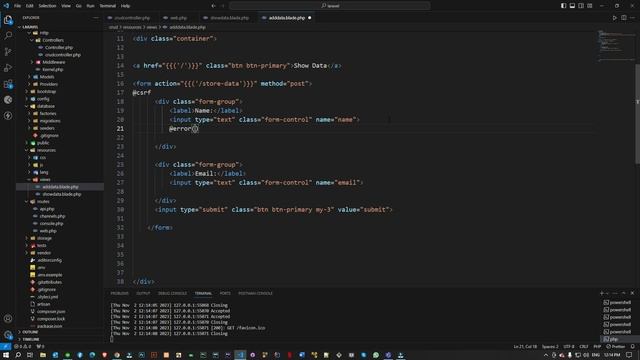The width and height of the screenshot is (640, 360).
Task: Open the Extensions view
Action: [x=8, y=84]
